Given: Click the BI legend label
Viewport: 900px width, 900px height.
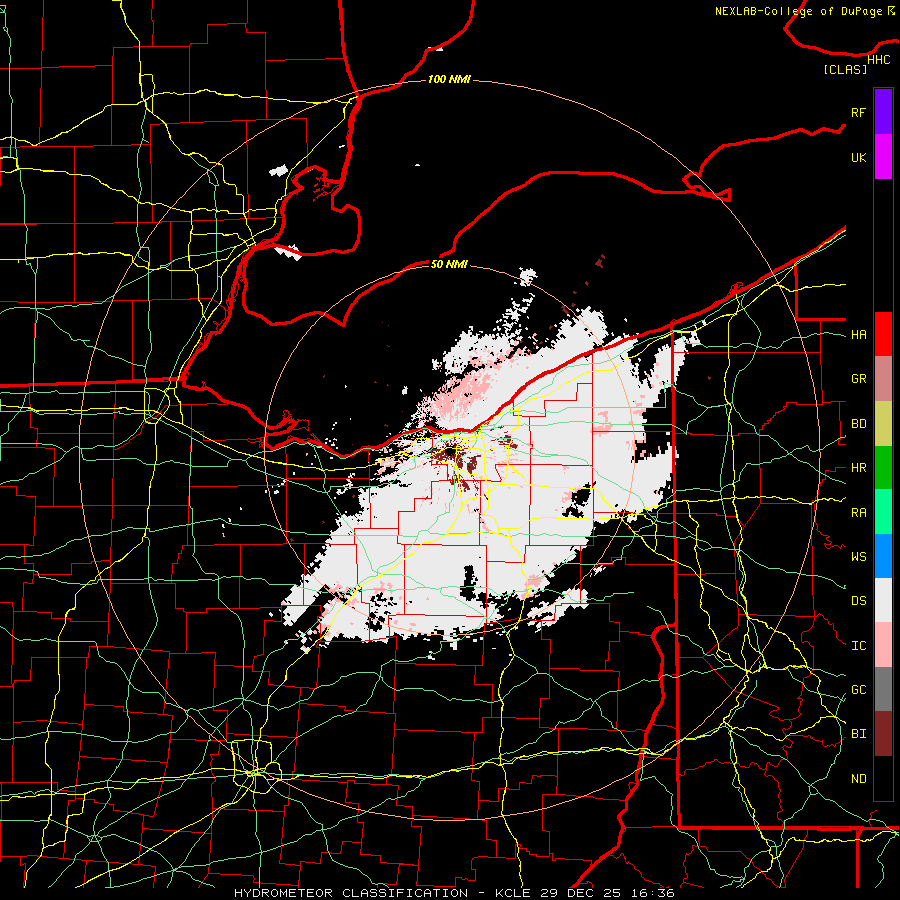Looking at the screenshot, I should pyautogui.click(x=858, y=734).
